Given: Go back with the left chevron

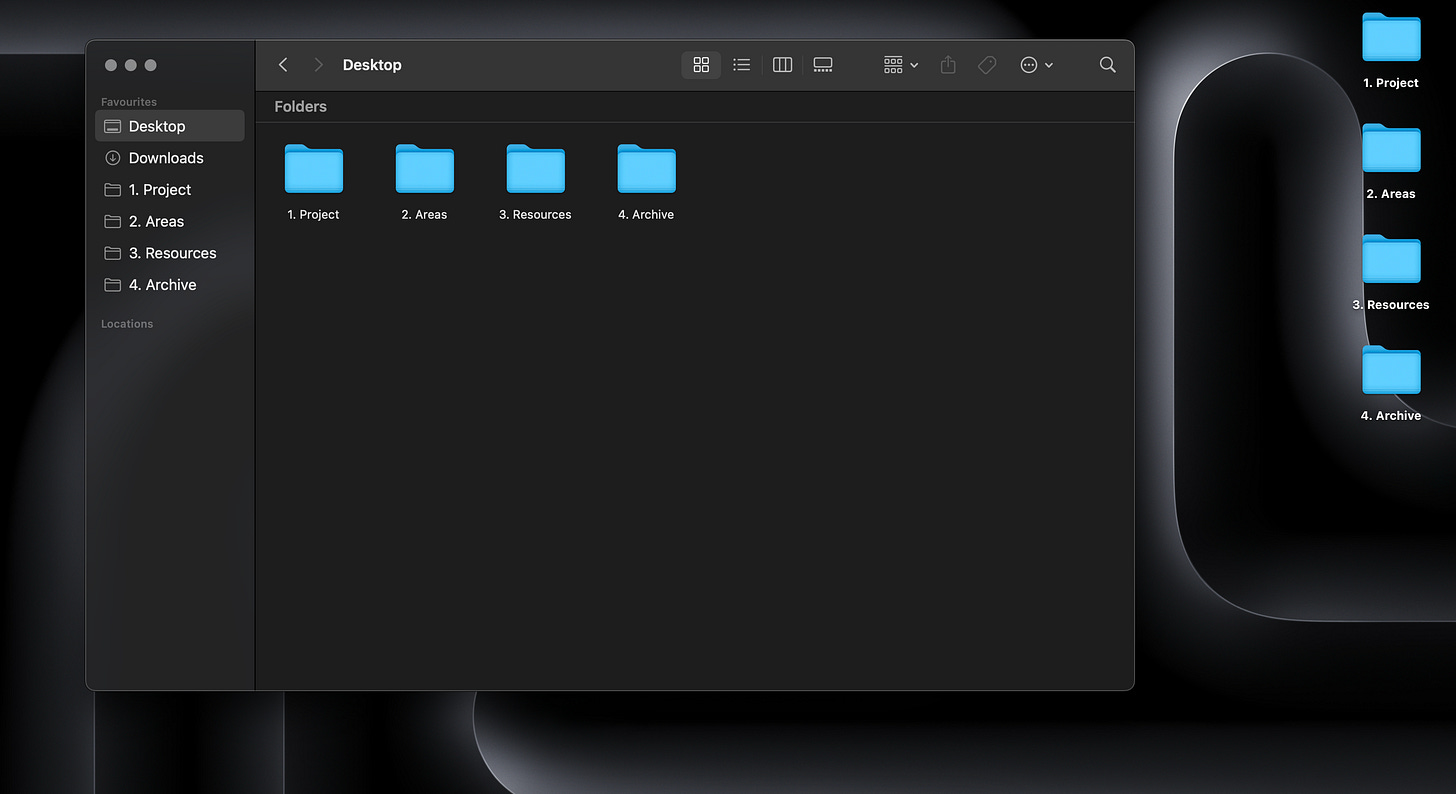Looking at the screenshot, I should tap(283, 65).
